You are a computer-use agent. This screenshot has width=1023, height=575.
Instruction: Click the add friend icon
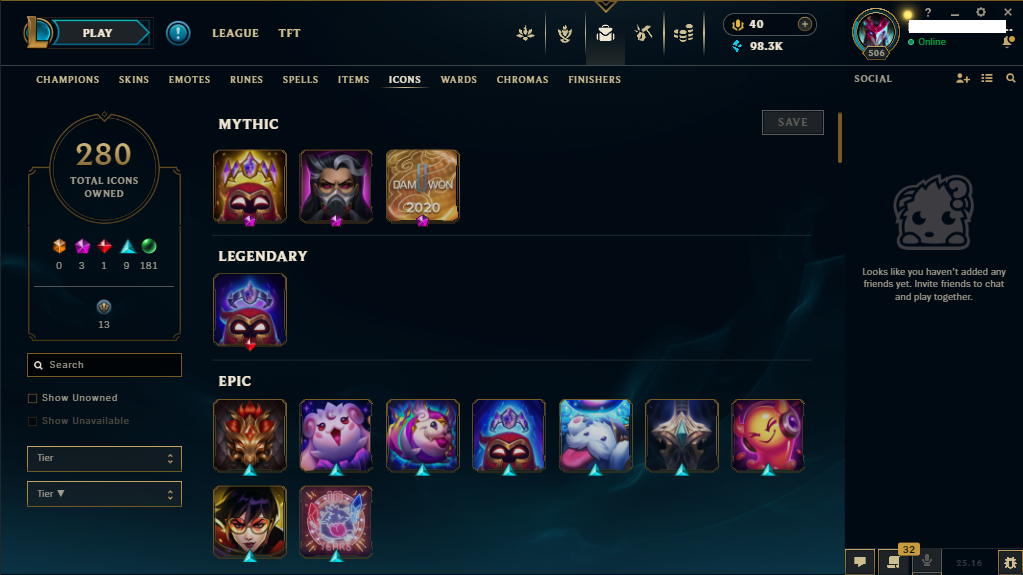(x=962, y=78)
